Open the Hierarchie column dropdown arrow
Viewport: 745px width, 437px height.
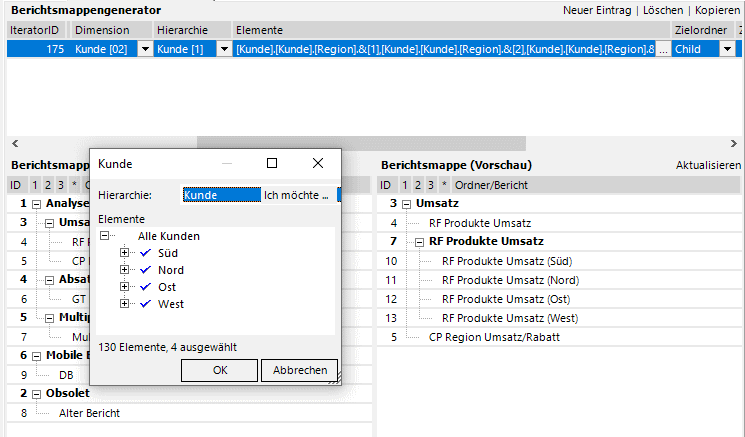(223, 49)
